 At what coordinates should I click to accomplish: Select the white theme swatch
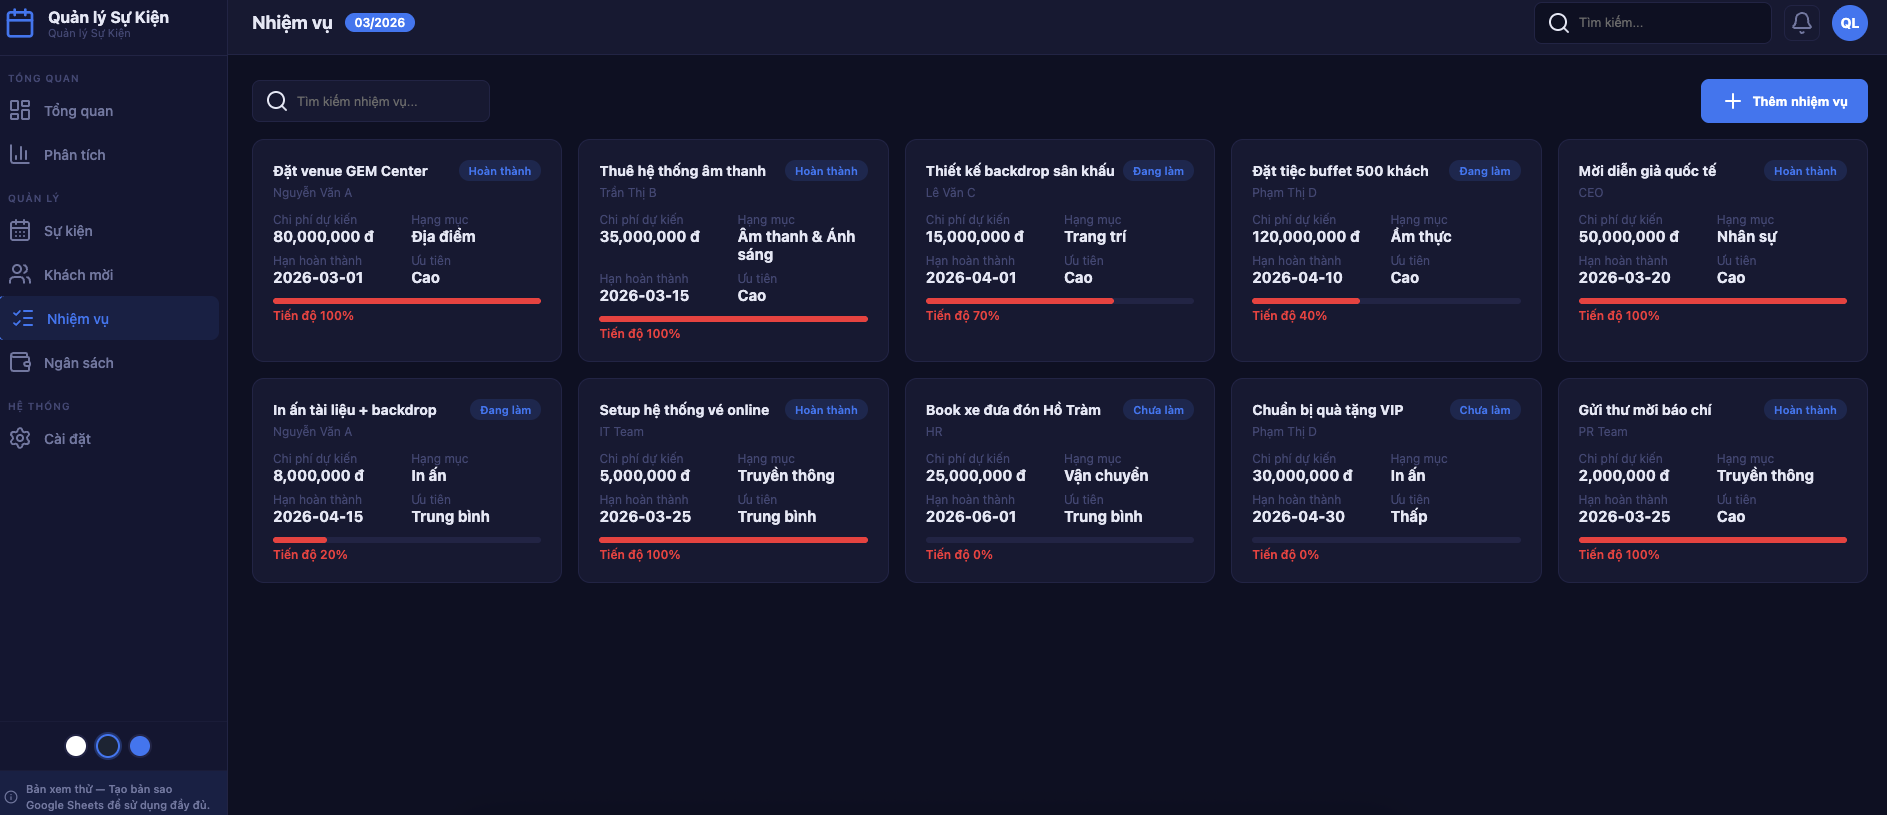[76, 746]
